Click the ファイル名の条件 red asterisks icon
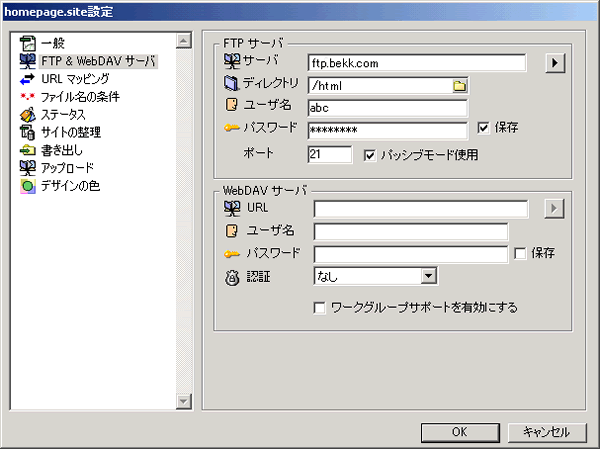The height and width of the screenshot is (449, 600). pos(28,96)
